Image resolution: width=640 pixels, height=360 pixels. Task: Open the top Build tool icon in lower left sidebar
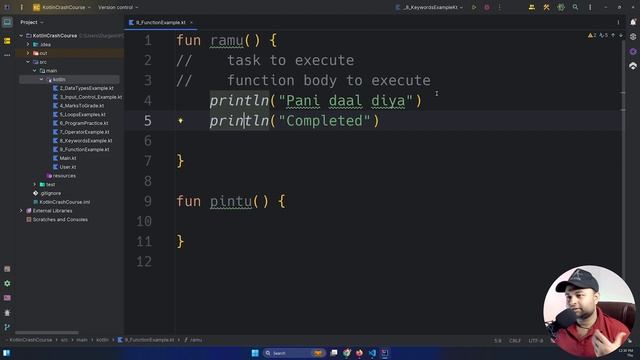(x=7, y=269)
